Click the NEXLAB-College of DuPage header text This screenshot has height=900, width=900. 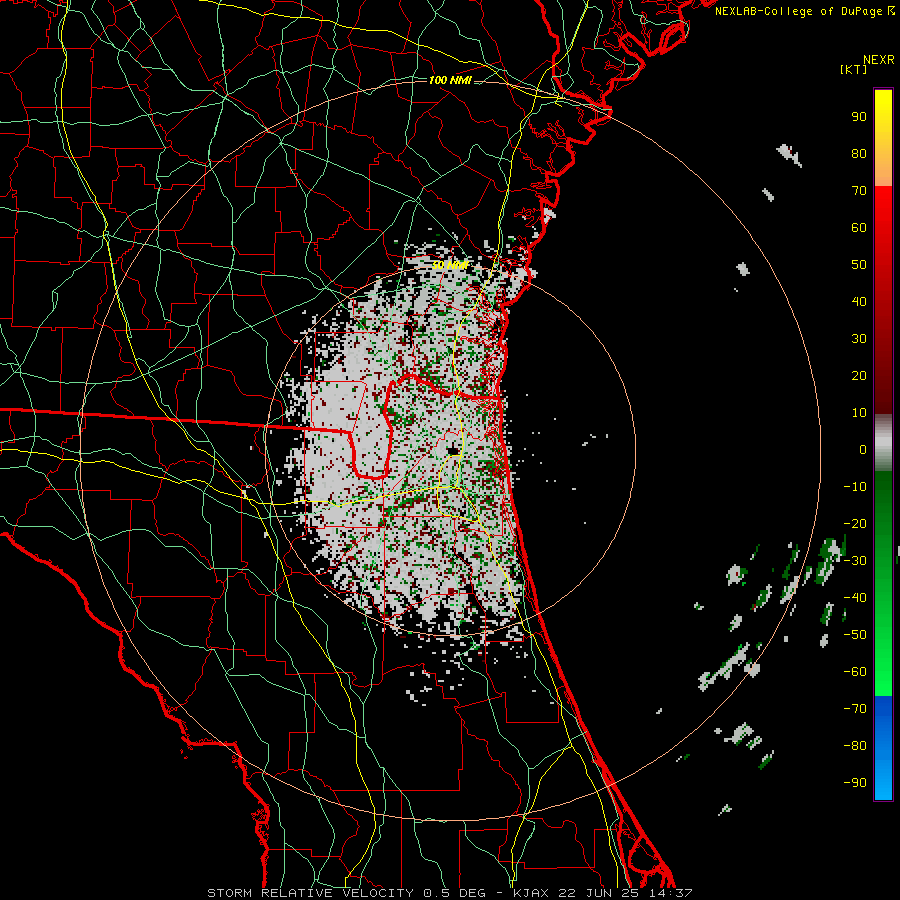point(800,11)
